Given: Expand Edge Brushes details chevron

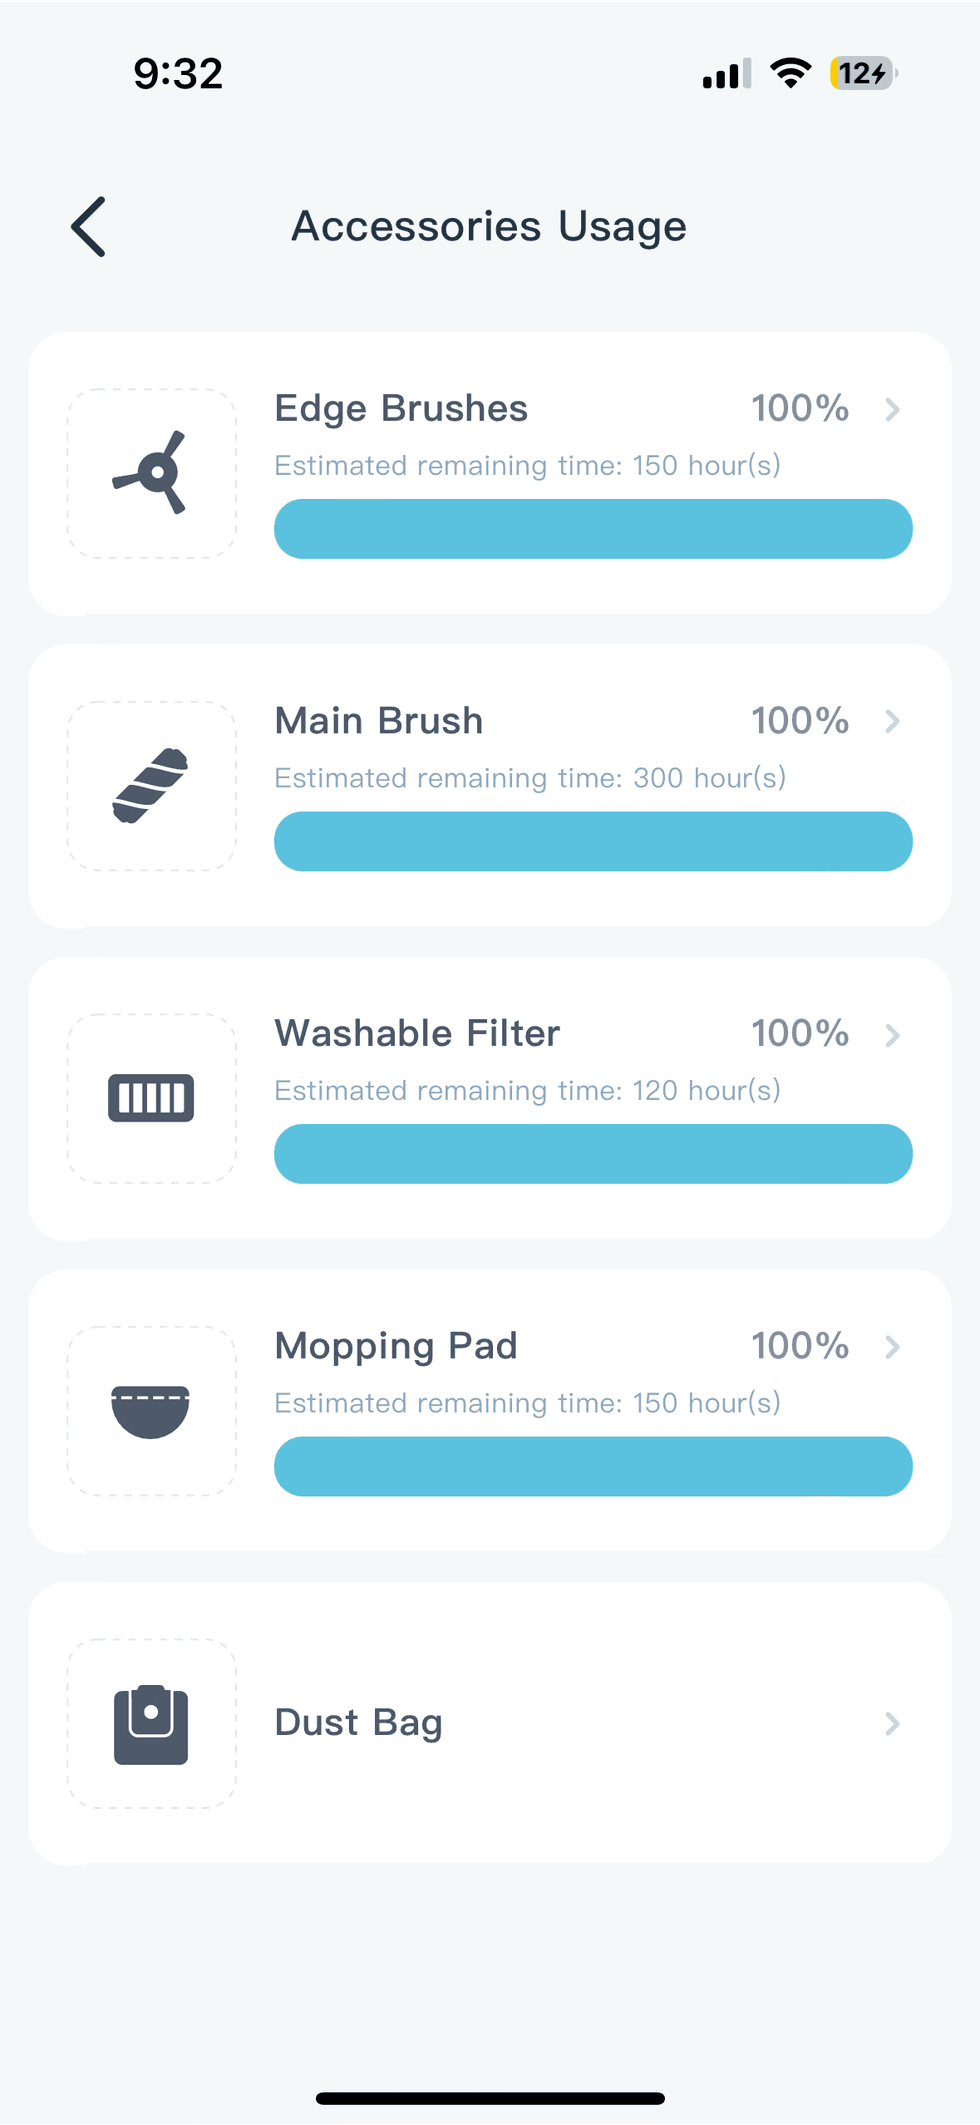Looking at the screenshot, I should point(892,410).
